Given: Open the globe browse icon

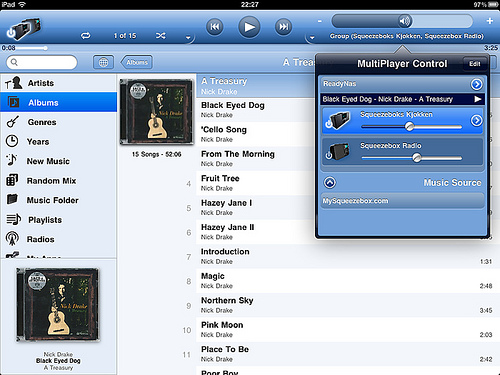Looking at the screenshot, I should (103, 62).
